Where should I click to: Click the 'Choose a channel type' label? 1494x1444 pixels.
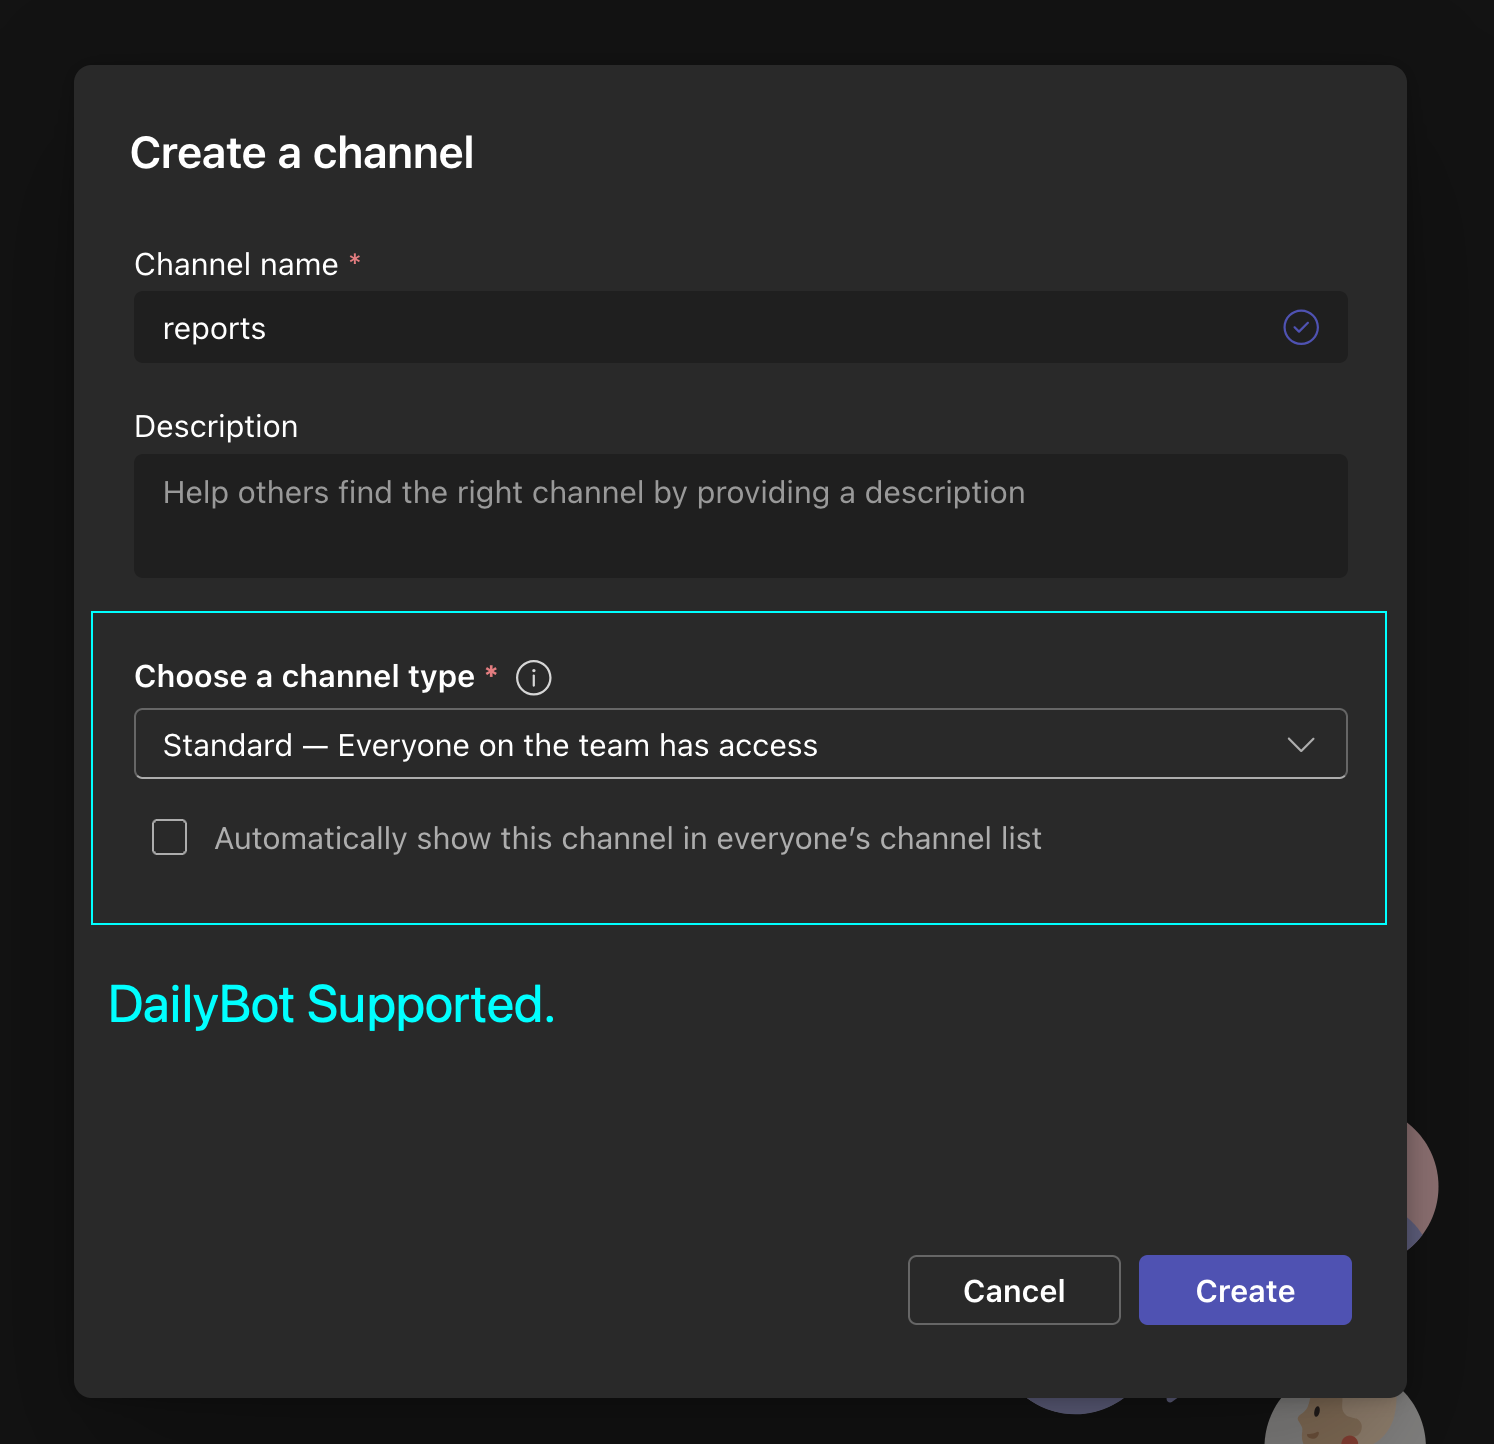pos(304,677)
